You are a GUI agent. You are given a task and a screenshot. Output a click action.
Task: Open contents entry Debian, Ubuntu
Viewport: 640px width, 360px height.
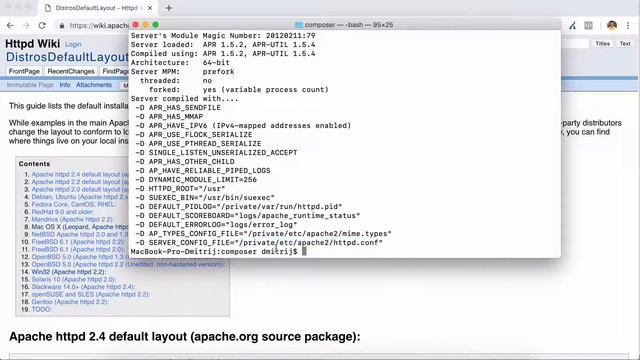pos(80,197)
